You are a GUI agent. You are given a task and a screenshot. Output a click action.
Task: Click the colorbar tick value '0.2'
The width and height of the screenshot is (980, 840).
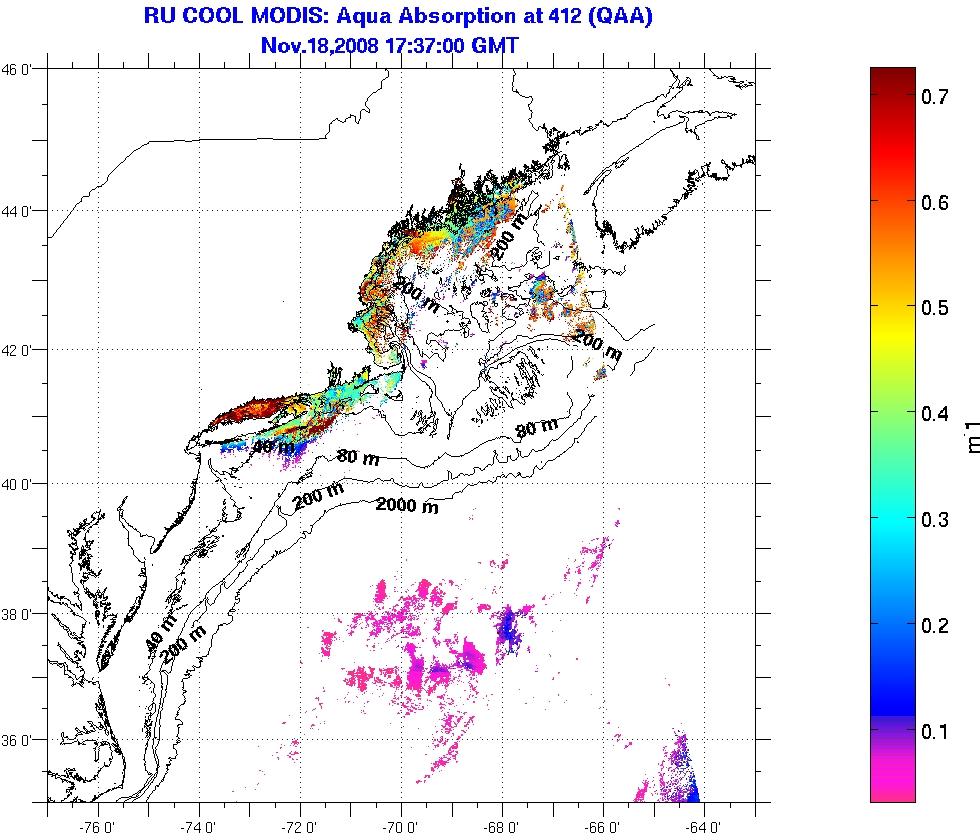[x=935, y=625]
